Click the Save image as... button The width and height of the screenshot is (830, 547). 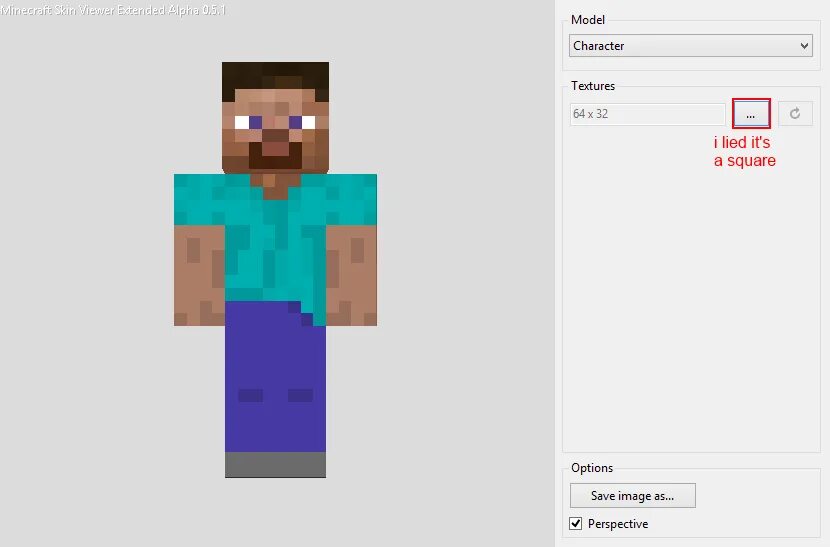tap(633, 496)
